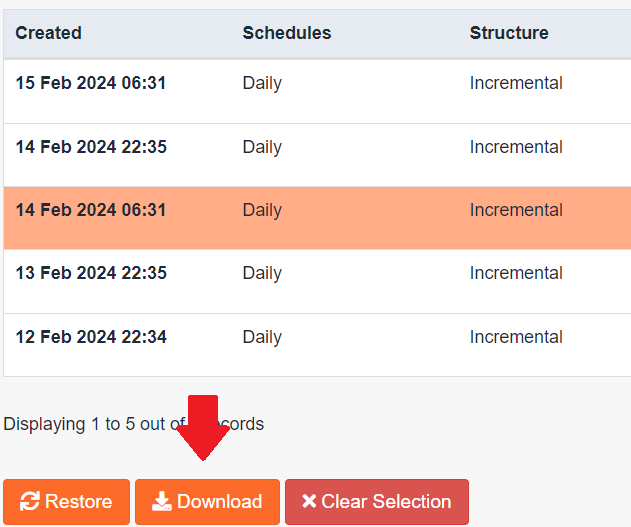Click Daily in the 13 Feb row

[262, 273]
